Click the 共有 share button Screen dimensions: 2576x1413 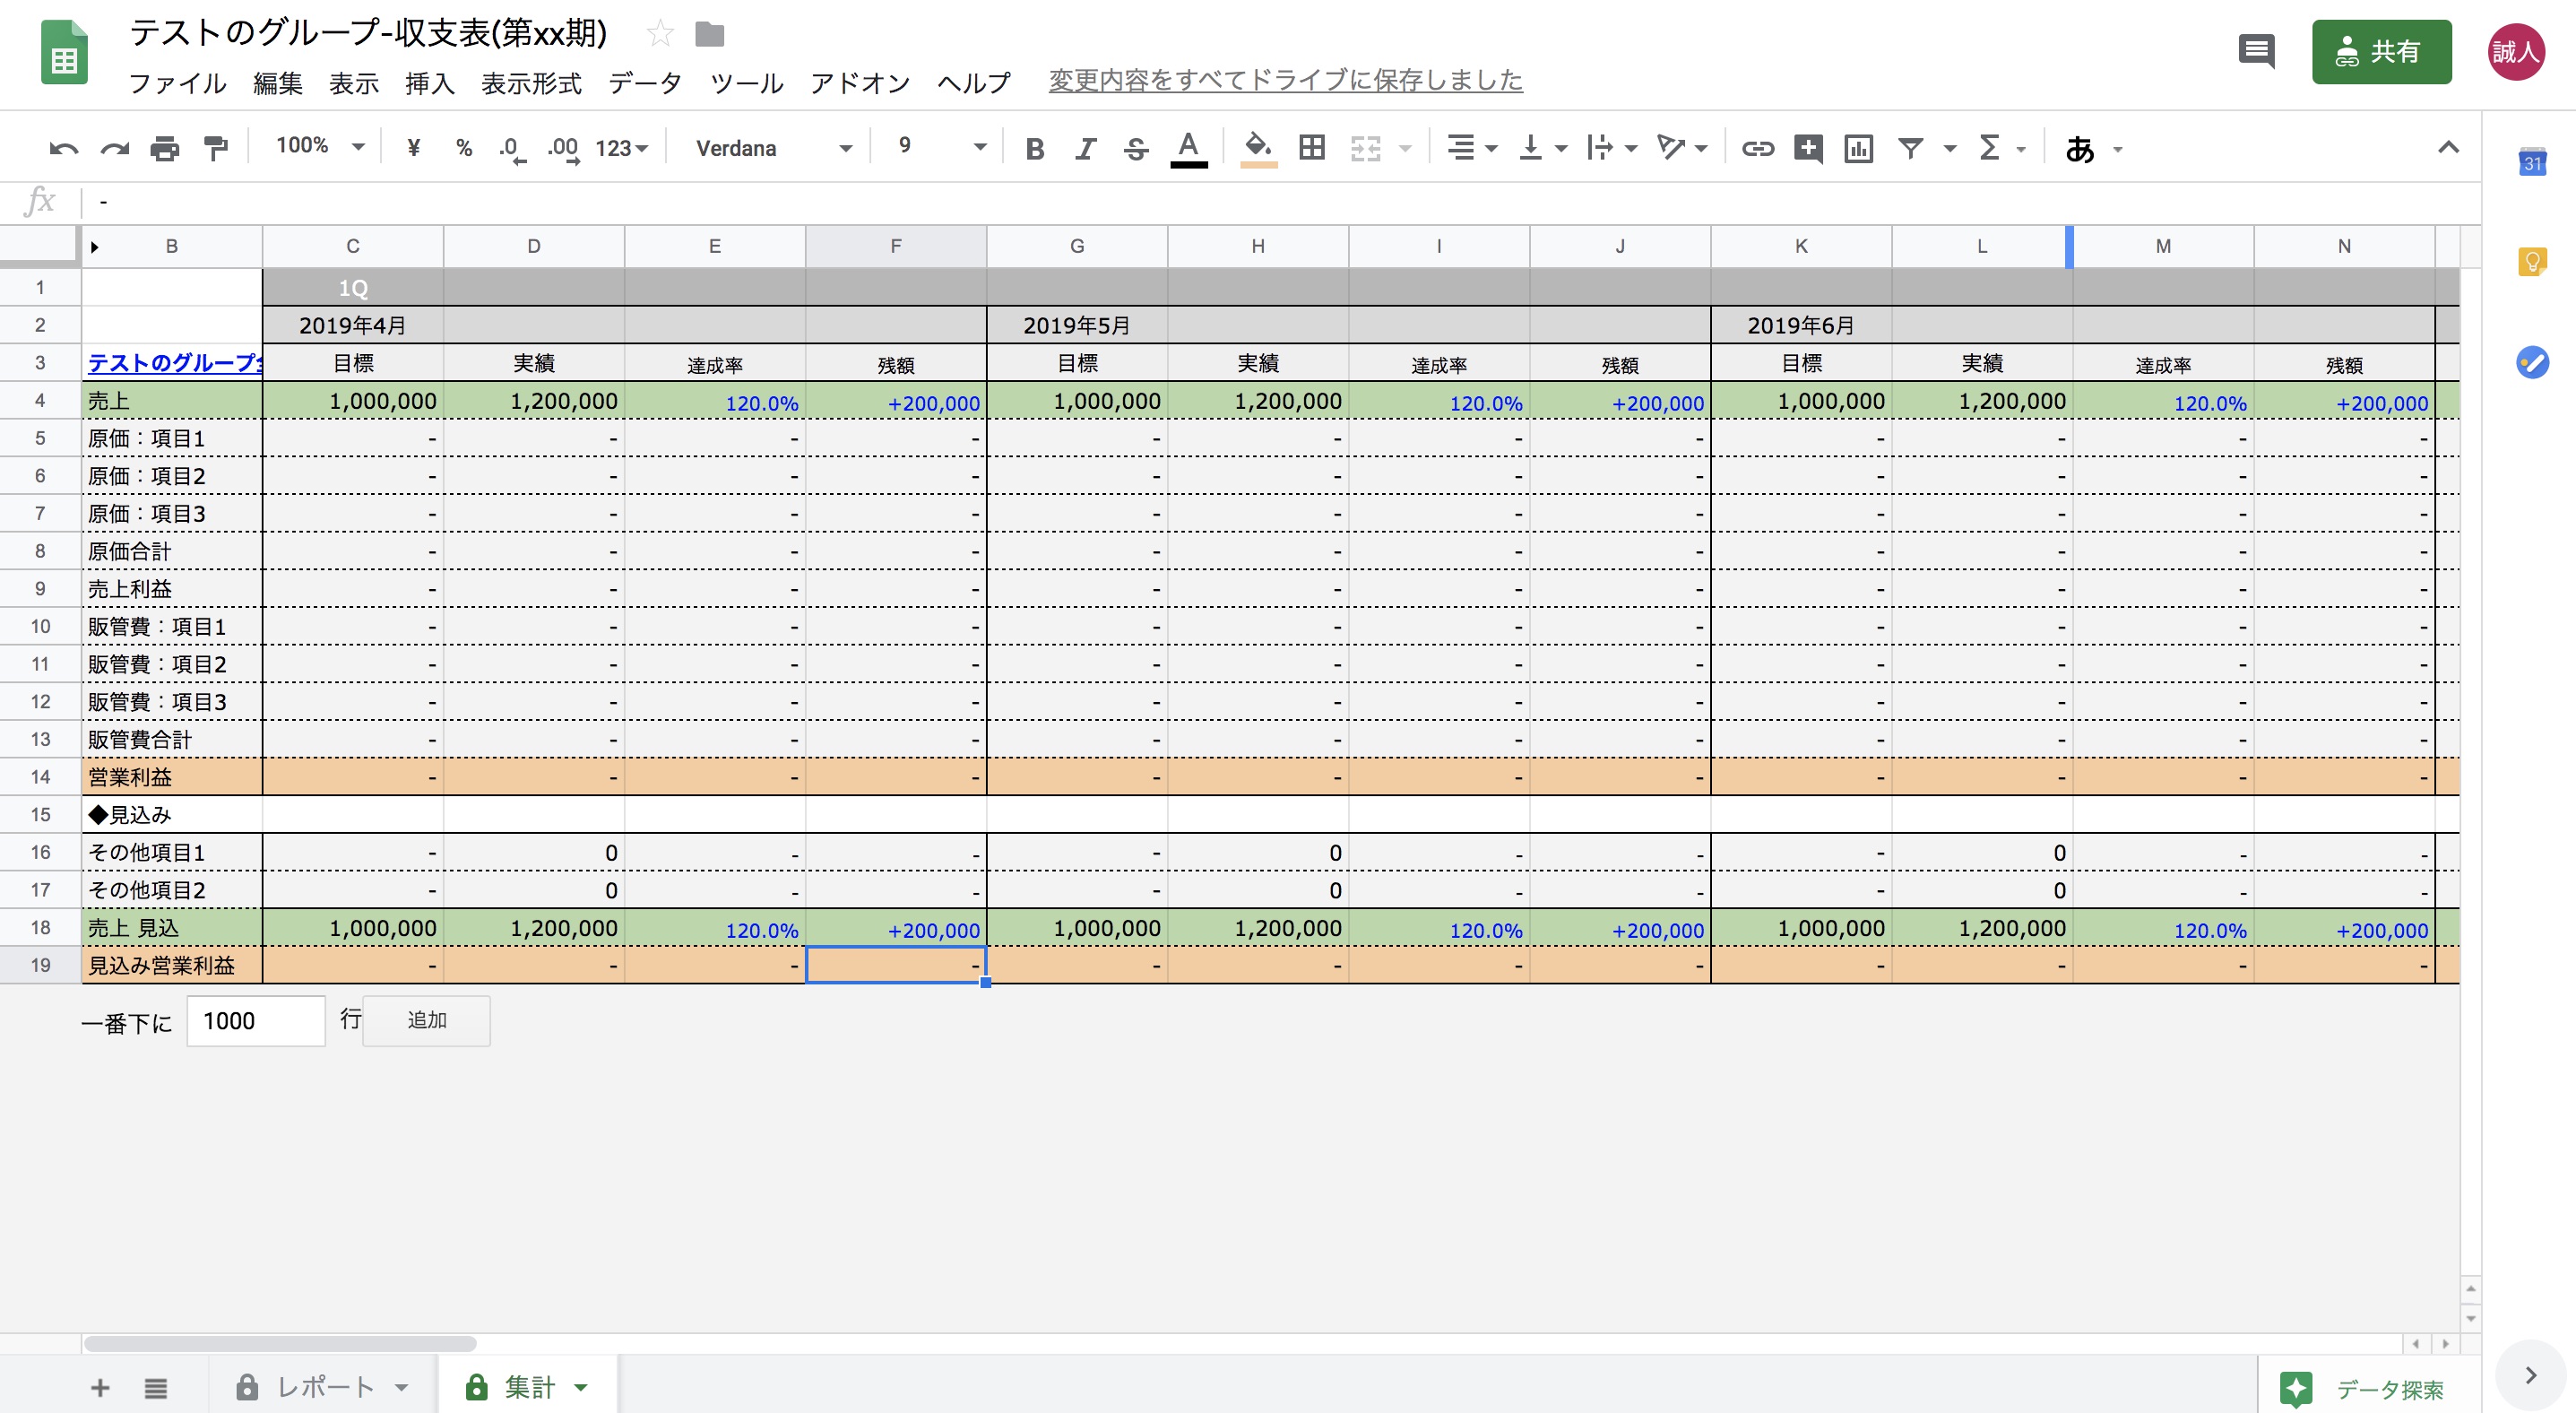coord(2381,51)
